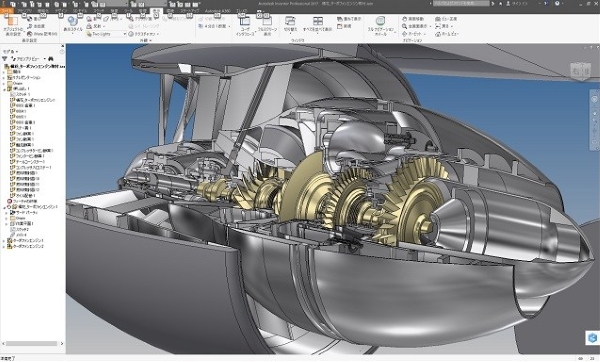Open the Quarter Section View dropdown
The image size is (600, 362).
tap(214, 26)
